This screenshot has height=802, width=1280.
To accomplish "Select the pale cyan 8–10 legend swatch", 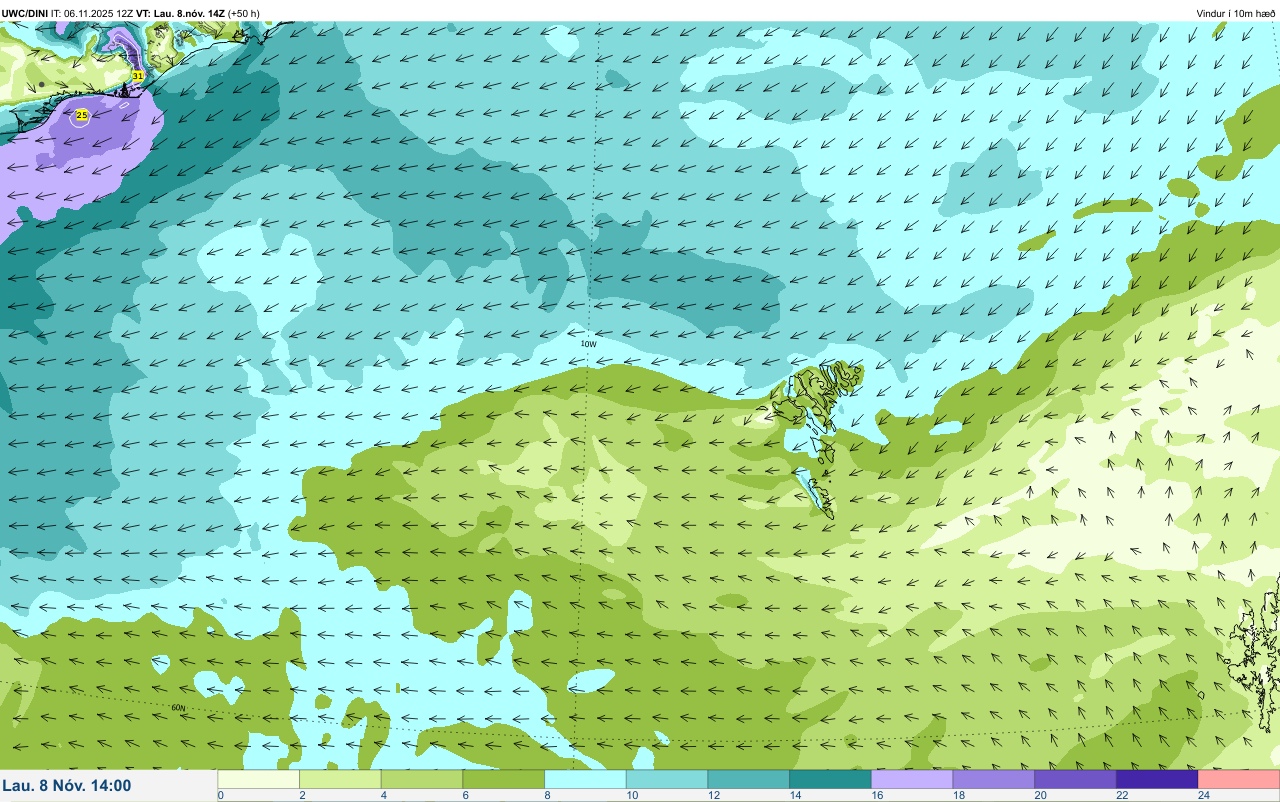I will (585, 779).
